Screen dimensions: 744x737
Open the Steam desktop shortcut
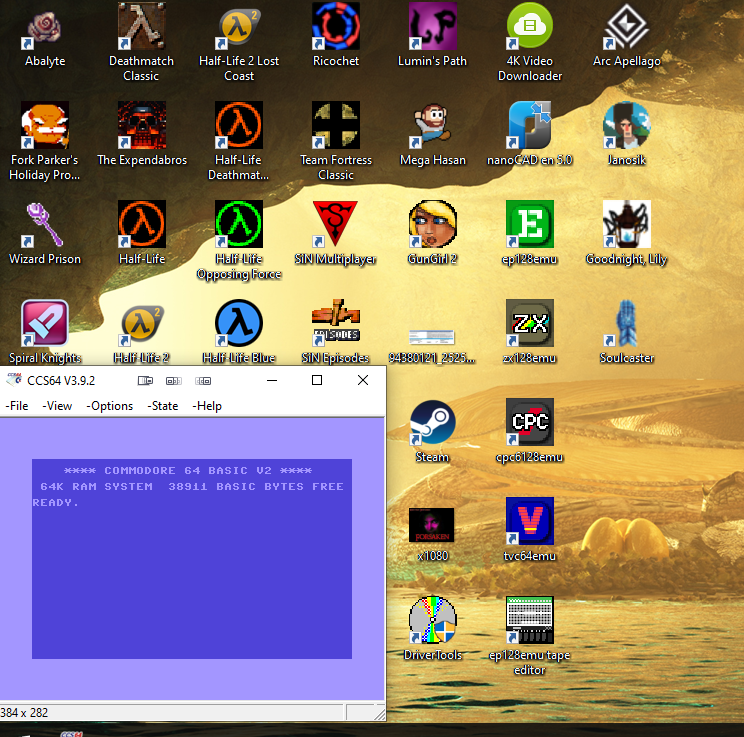[432, 424]
